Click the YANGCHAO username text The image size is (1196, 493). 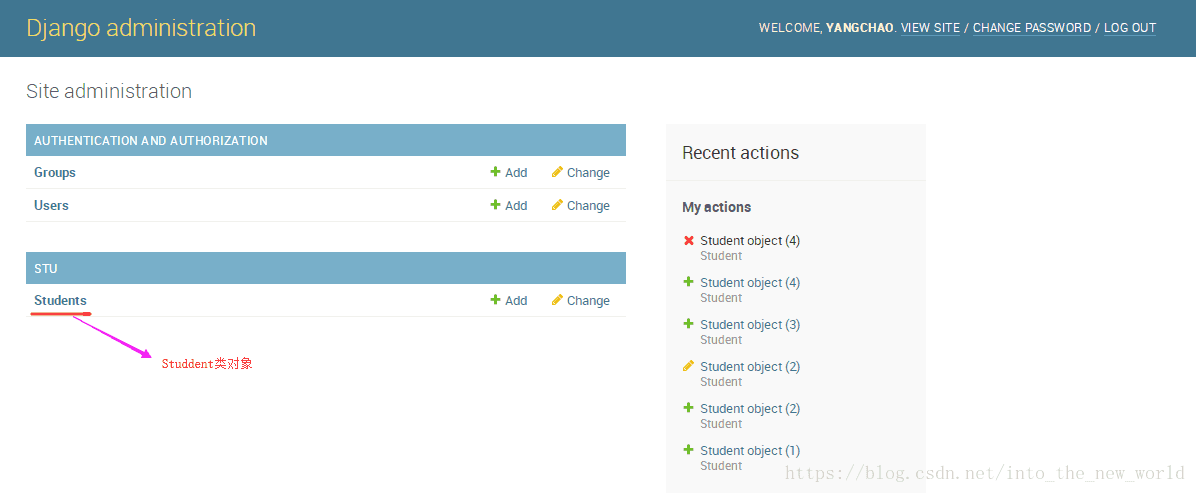coord(859,28)
